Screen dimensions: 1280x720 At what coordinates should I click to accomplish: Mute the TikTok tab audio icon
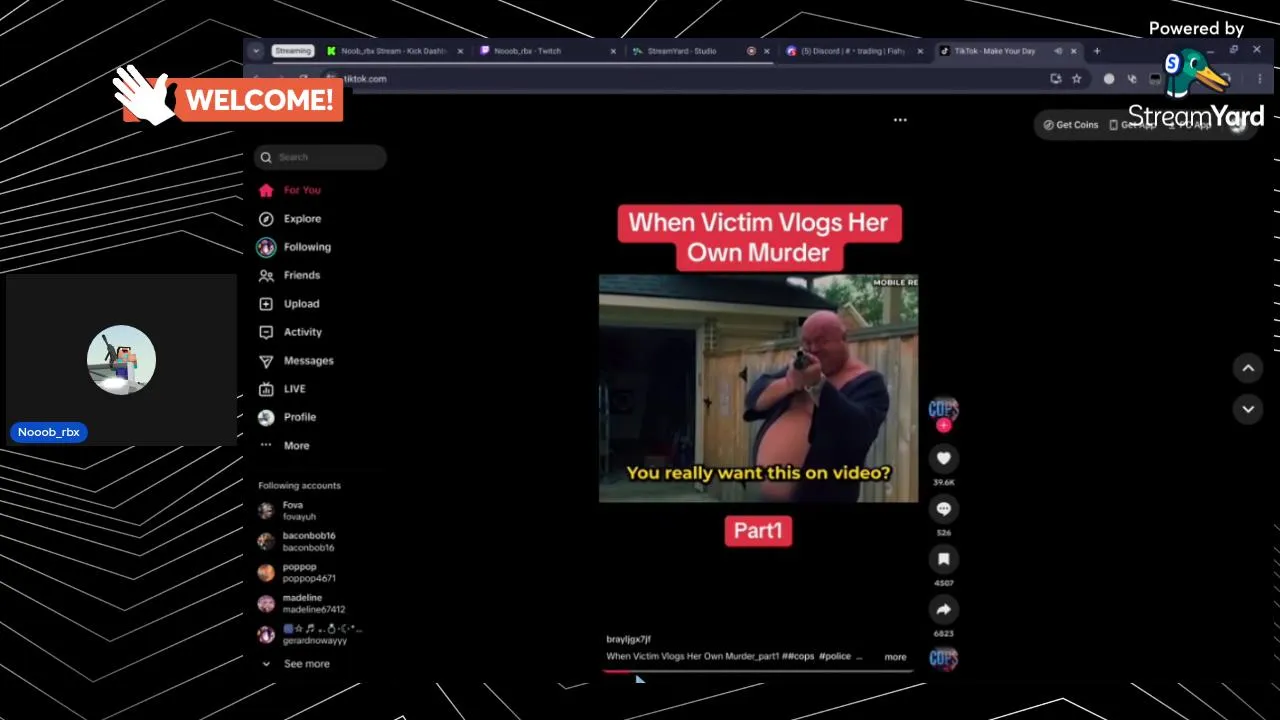coord(1058,51)
